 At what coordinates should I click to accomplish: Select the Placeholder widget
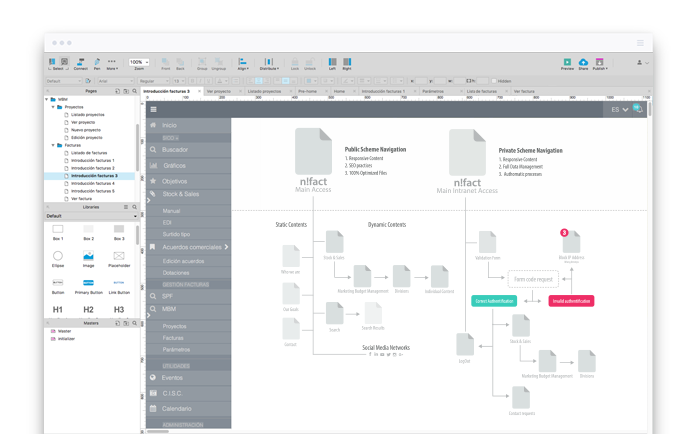point(119,259)
